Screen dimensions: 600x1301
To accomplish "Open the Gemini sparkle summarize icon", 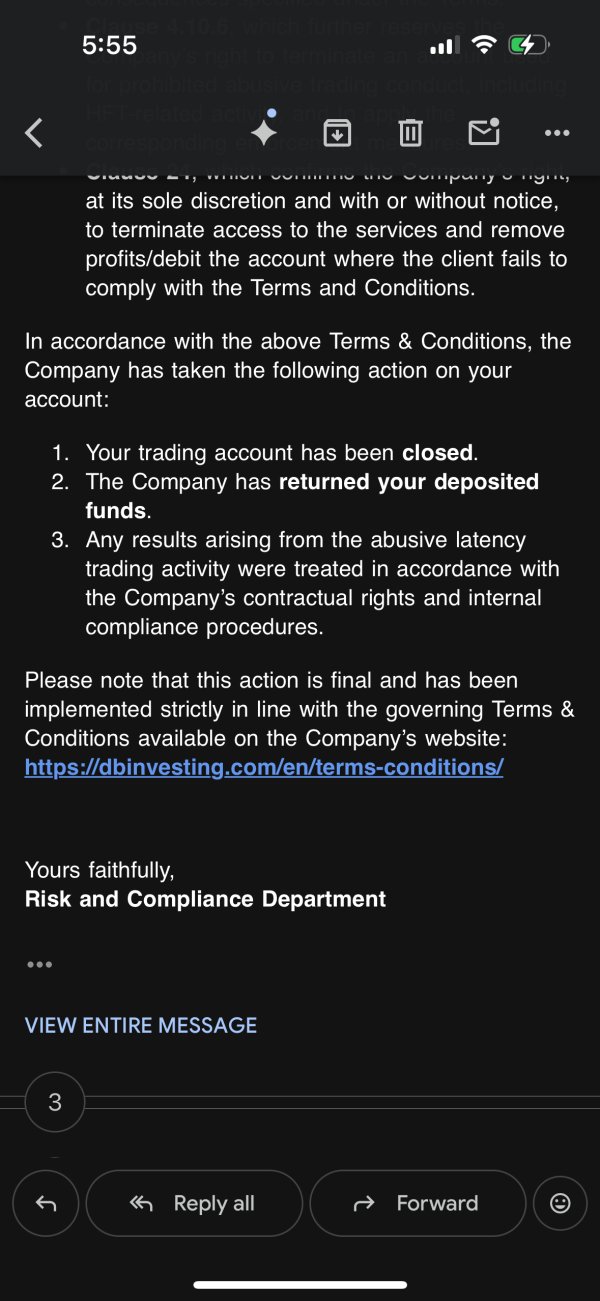I will click(x=264, y=132).
